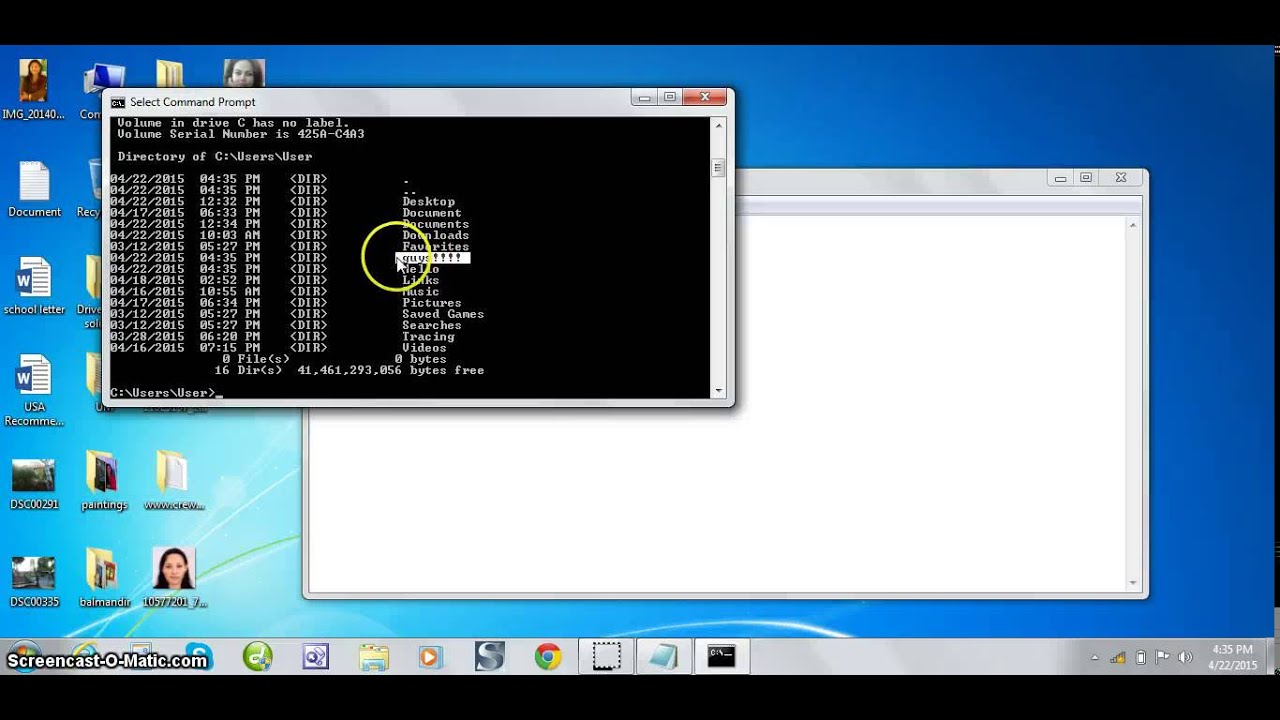Show hidden system tray icons arrow

1095,658
